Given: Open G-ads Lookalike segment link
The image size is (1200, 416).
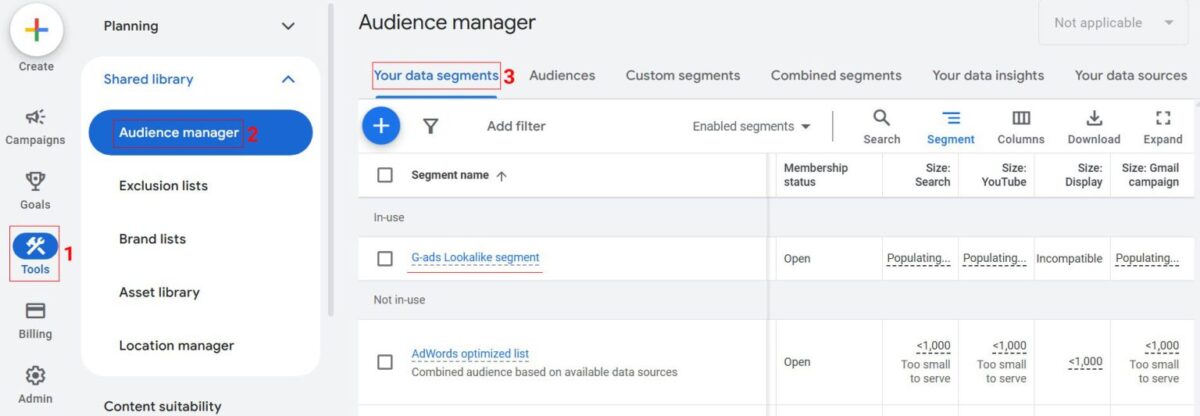Looking at the screenshot, I should [475, 258].
